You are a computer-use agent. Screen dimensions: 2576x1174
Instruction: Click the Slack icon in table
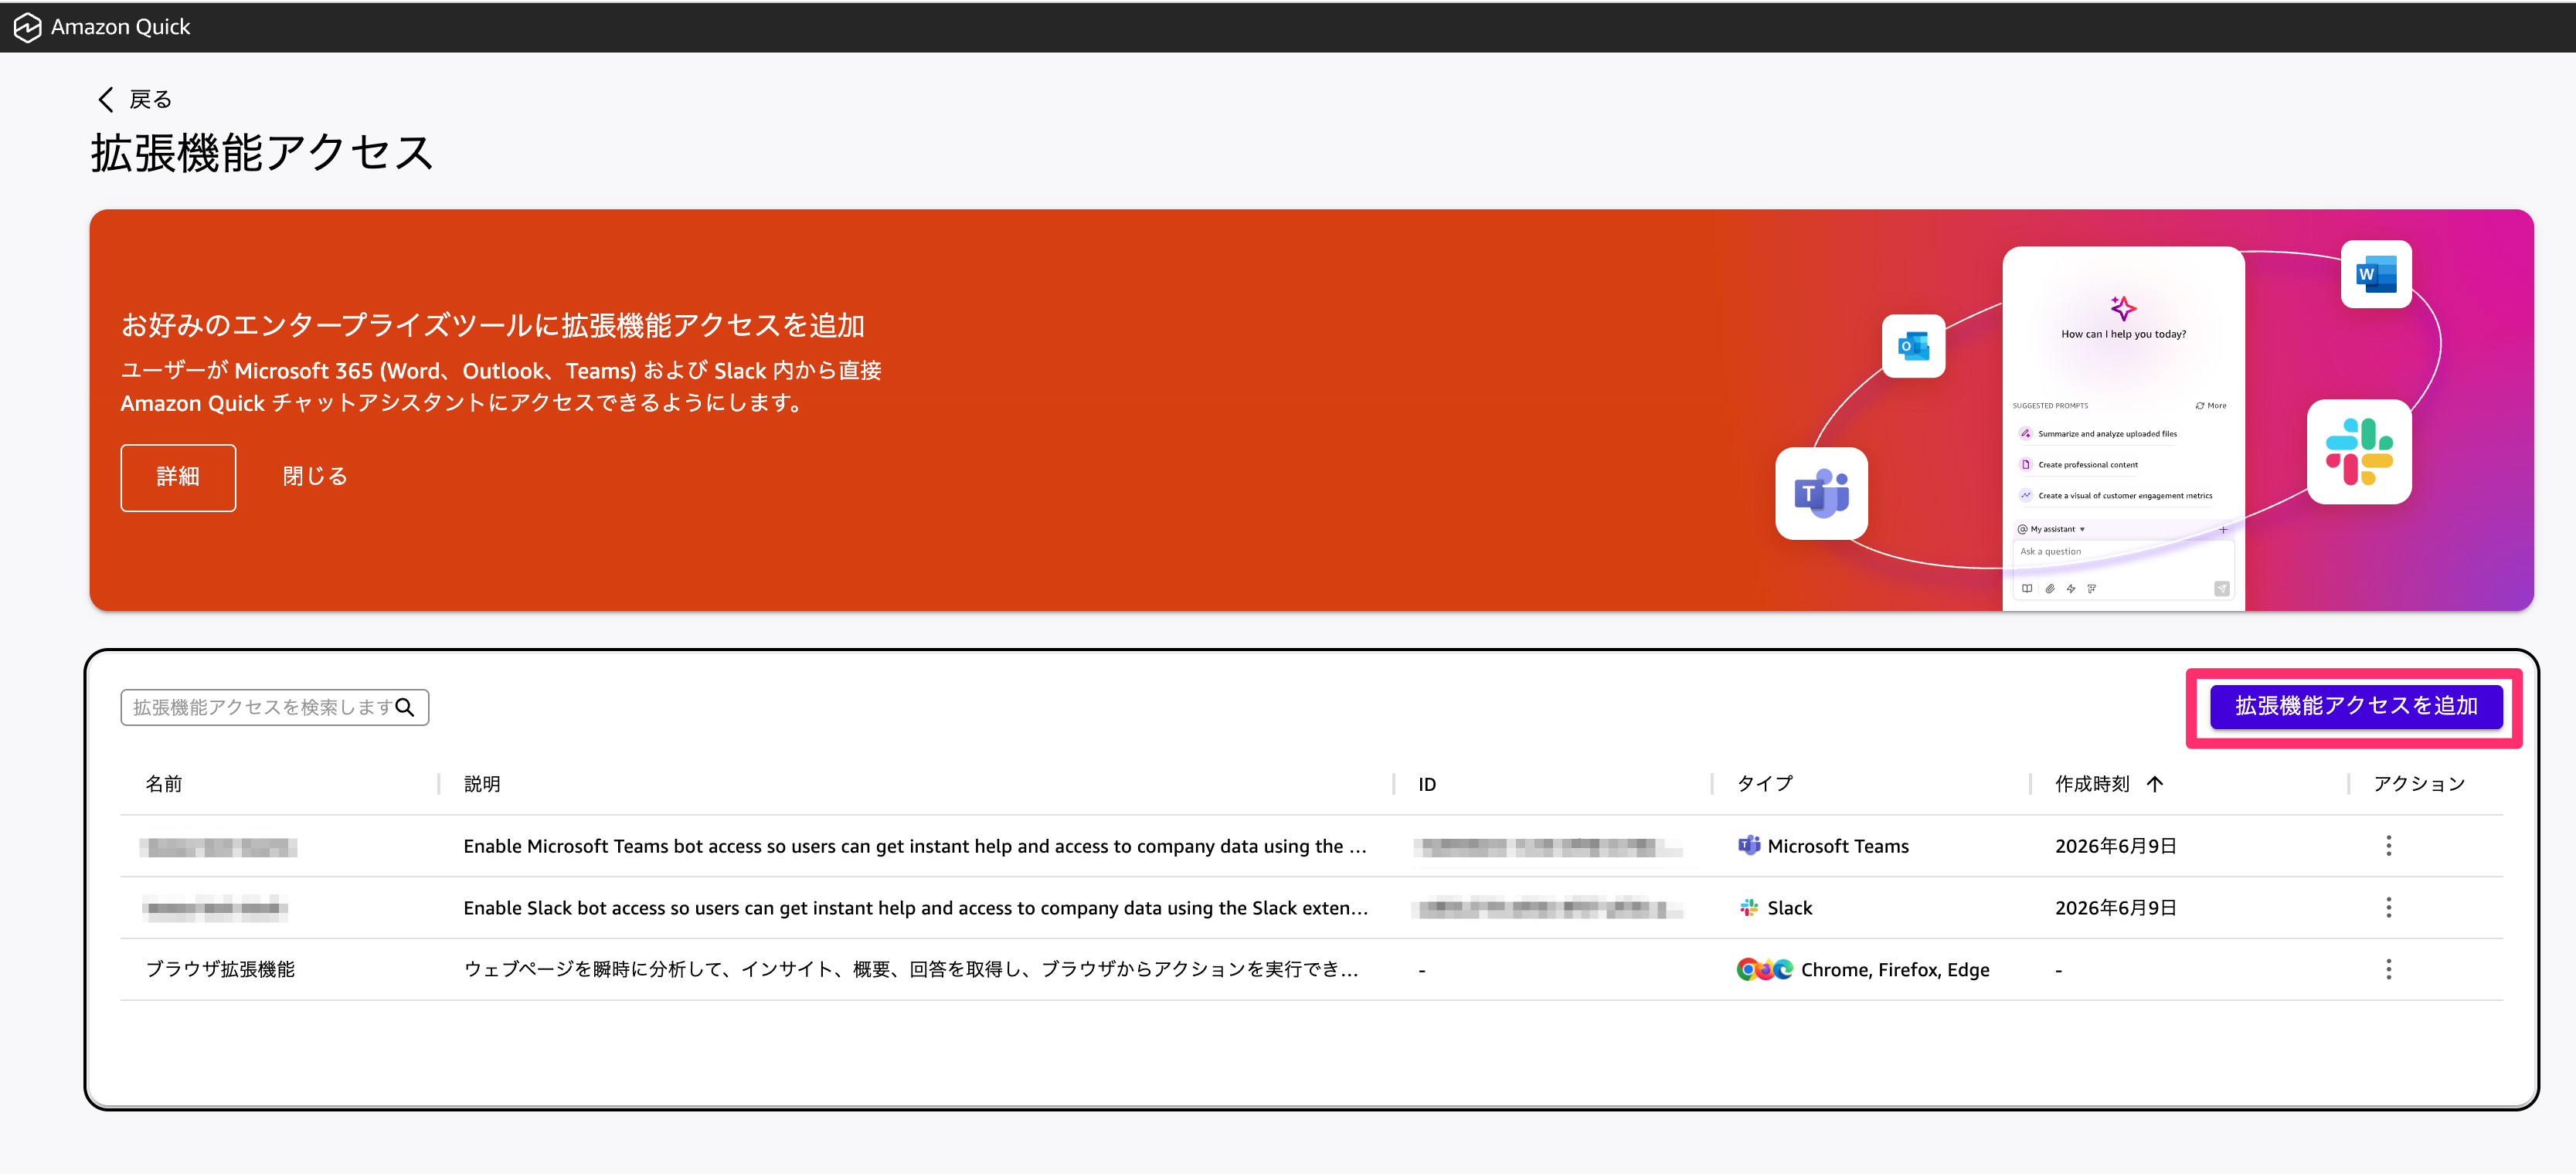1748,908
